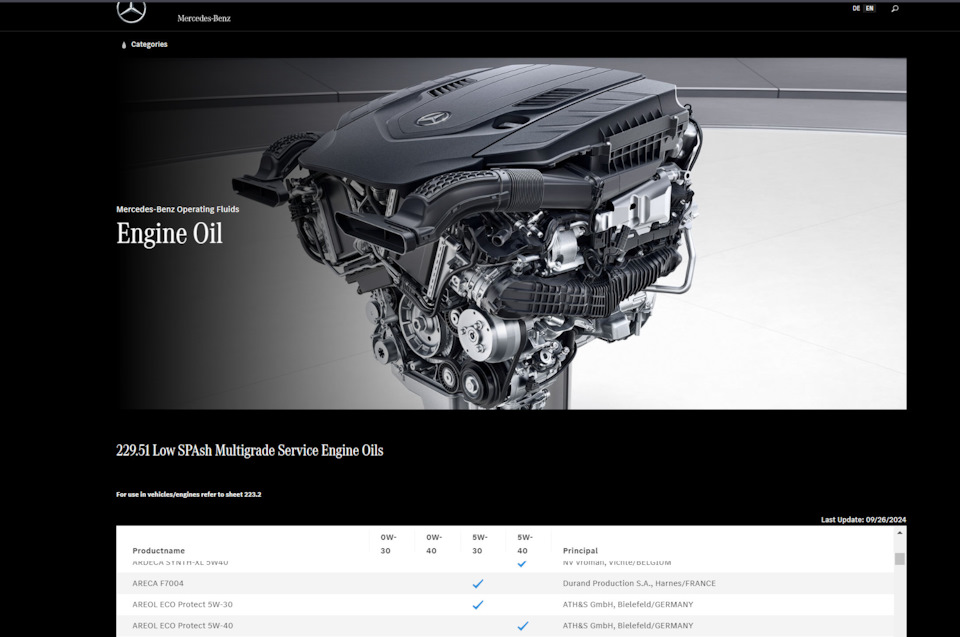
Task: Click the Principal column header
Action: coord(580,551)
